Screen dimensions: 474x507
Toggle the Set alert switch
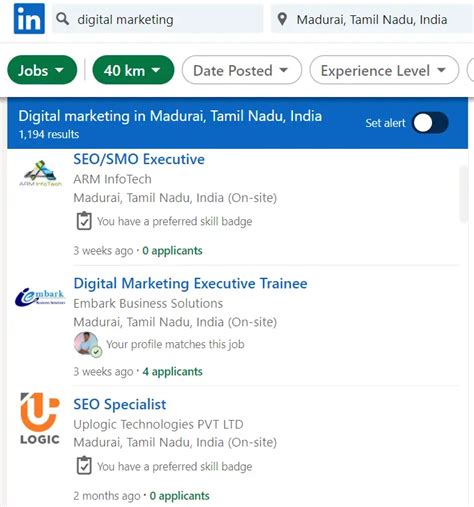(x=430, y=123)
